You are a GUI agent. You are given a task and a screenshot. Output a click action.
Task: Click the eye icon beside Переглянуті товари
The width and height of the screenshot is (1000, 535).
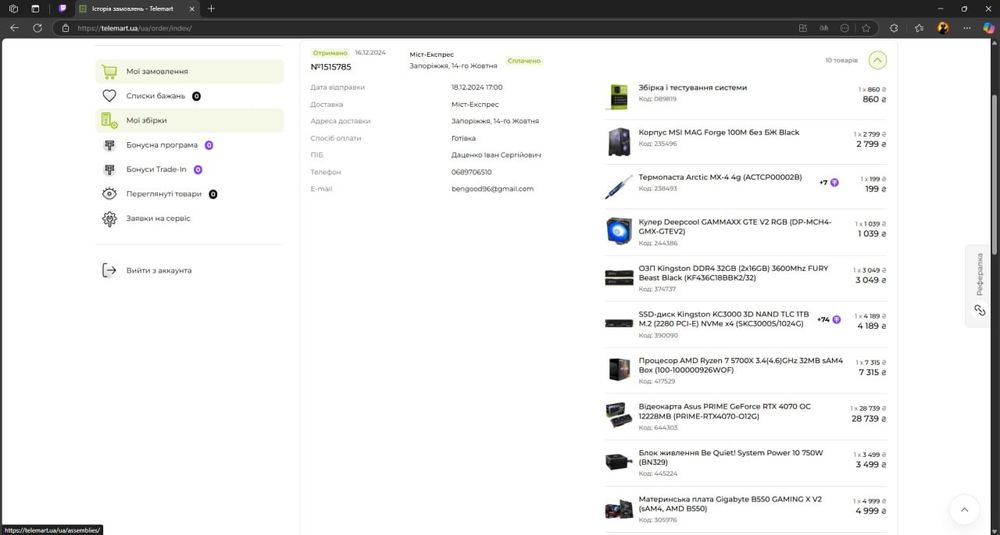click(x=109, y=194)
